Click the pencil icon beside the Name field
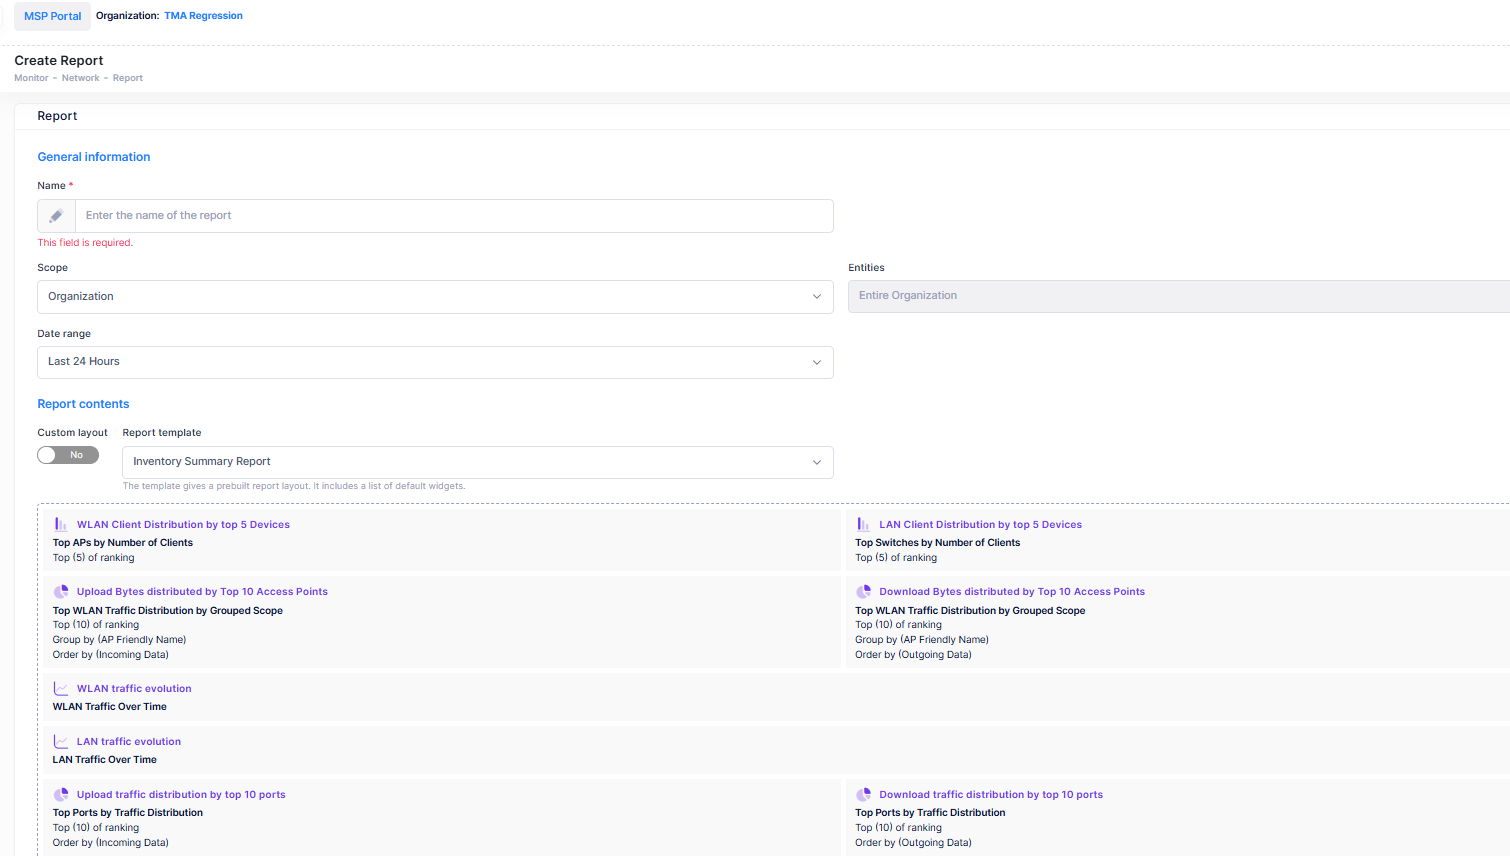 click(55, 215)
